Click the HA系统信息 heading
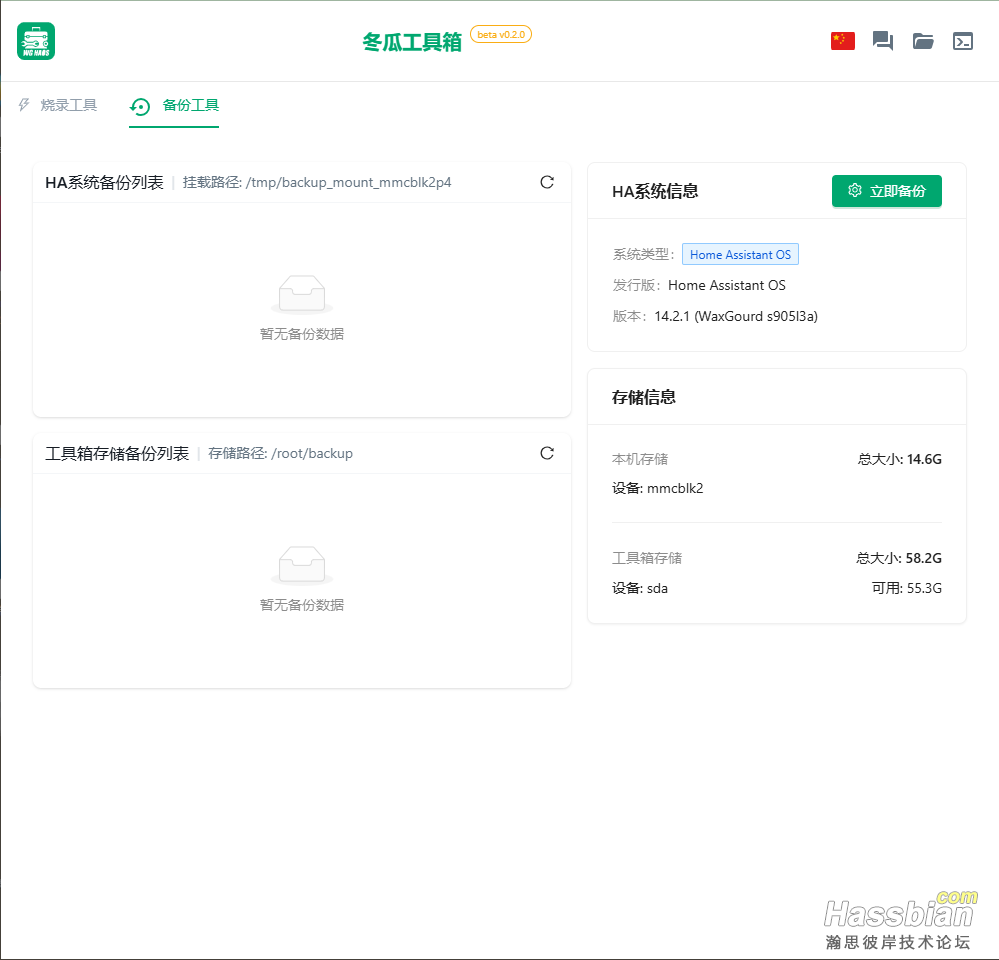 click(655, 191)
